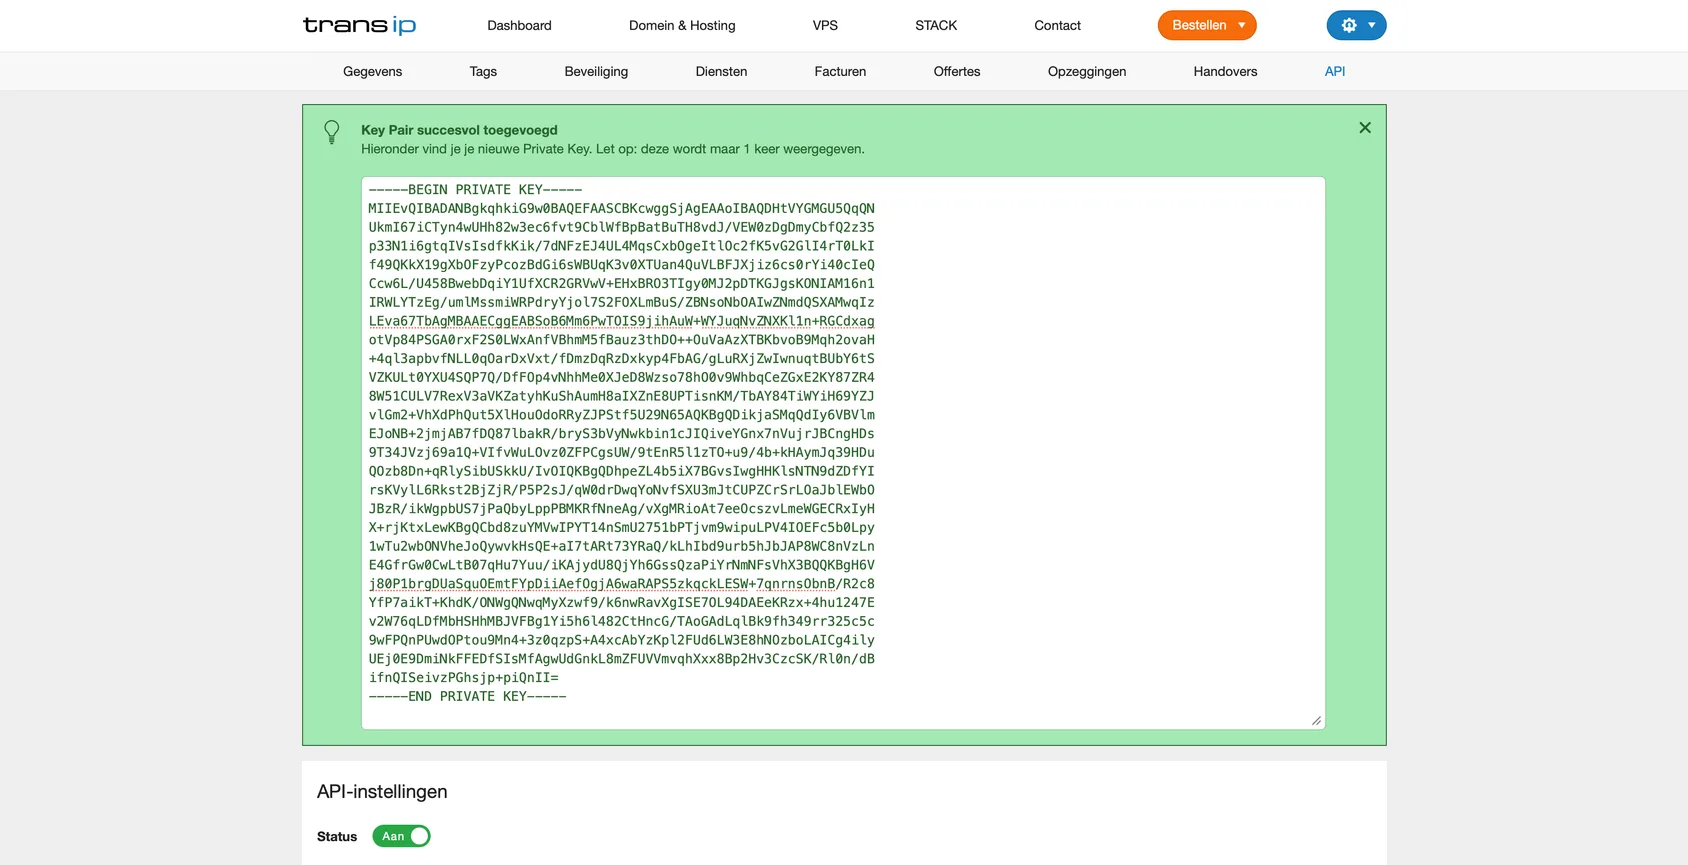This screenshot has height=865, width=1688.
Task: Switch to the Diensten tab
Action: click(x=721, y=72)
